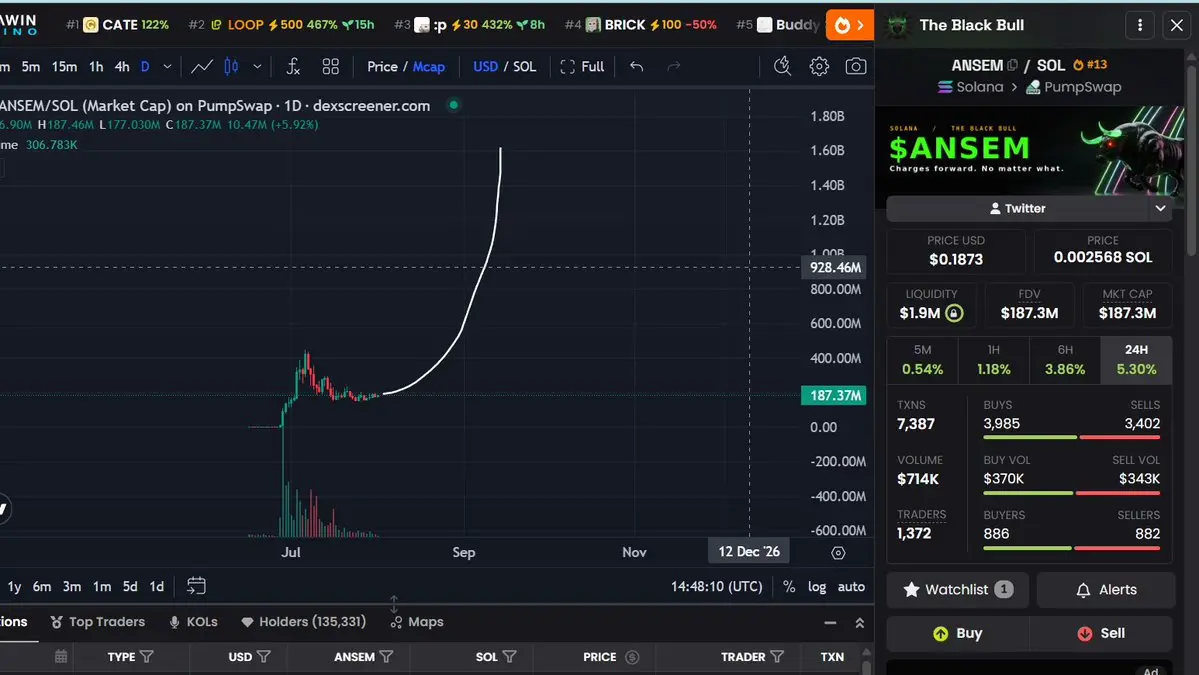Toggle log scale on the chart
Image resolution: width=1199 pixels, height=675 pixels.
pos(817,586)
